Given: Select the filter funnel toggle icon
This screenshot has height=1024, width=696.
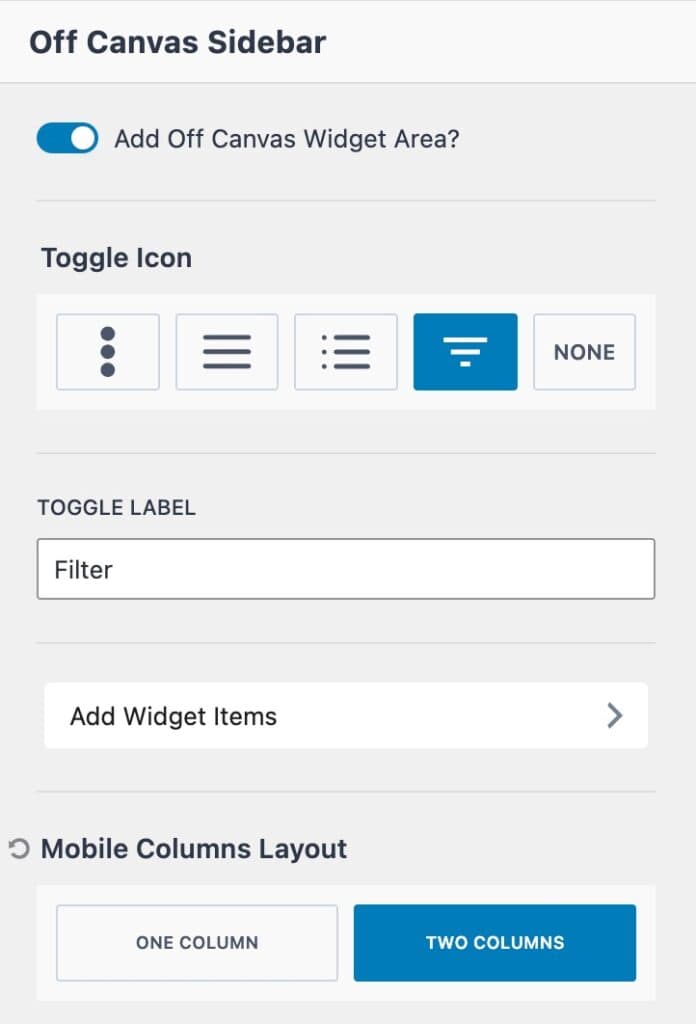Looking at the screenshot, I should point(465,352).
